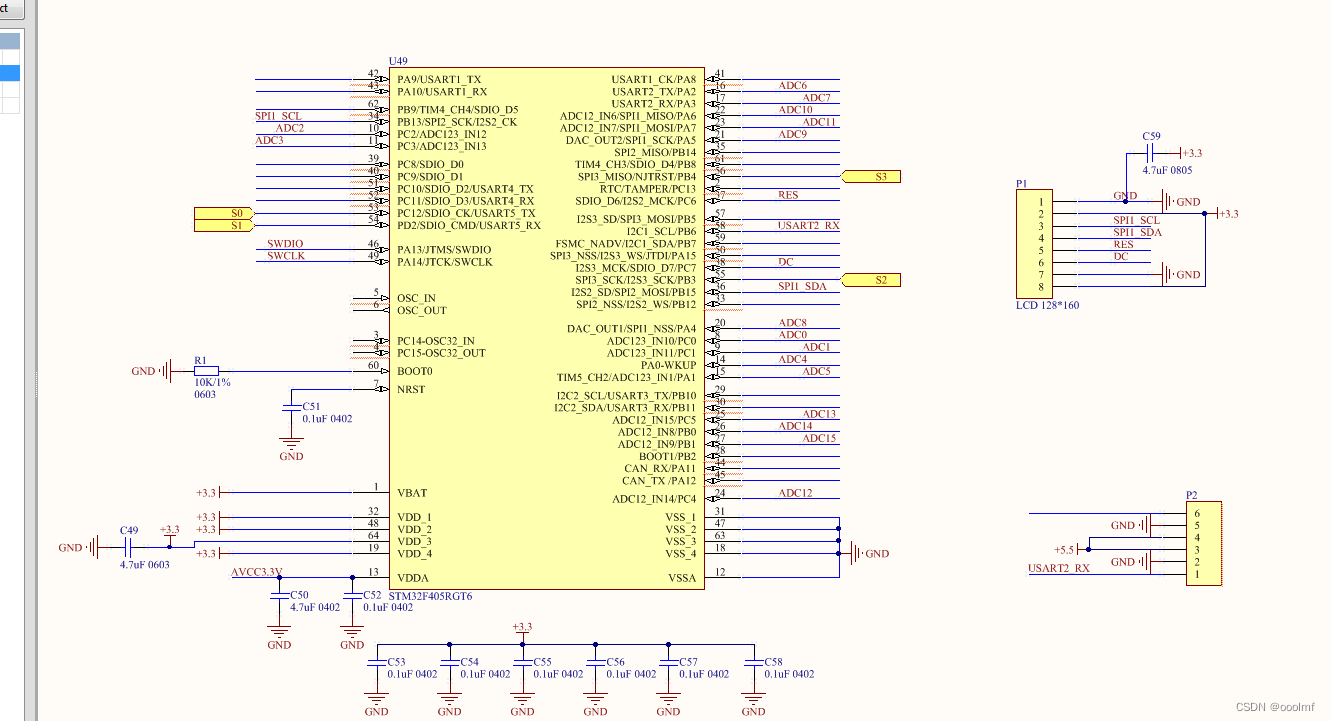Click the VDDA pin name
Image resolution: width=1330 pixels, height=721 pixels.
pos(413,578)
